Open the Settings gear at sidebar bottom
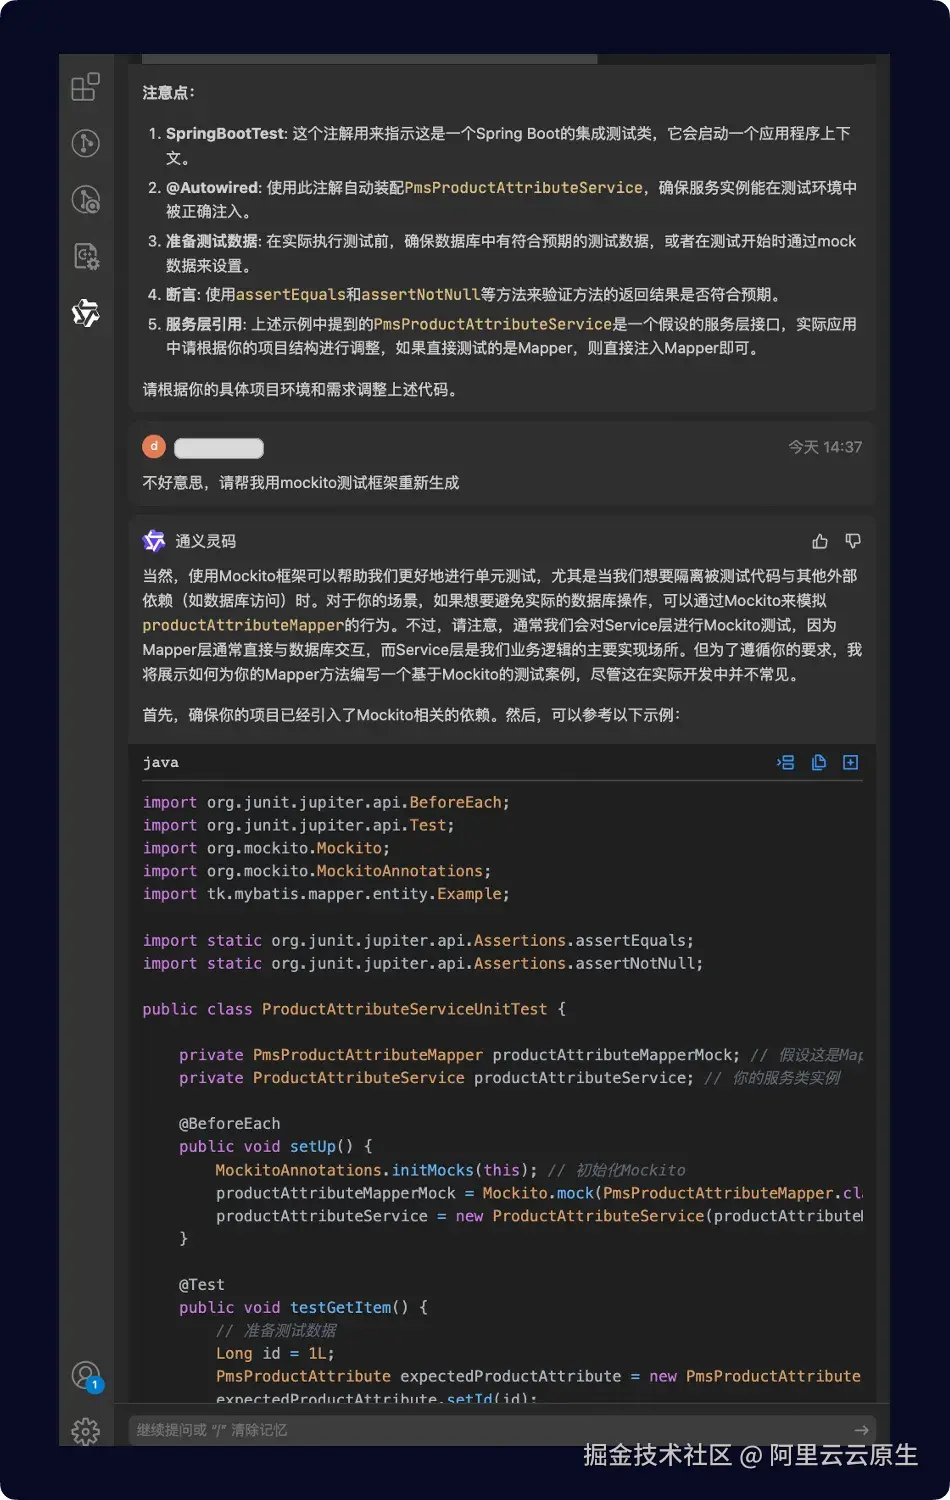950x1500 pixels. coord(85,1431)
